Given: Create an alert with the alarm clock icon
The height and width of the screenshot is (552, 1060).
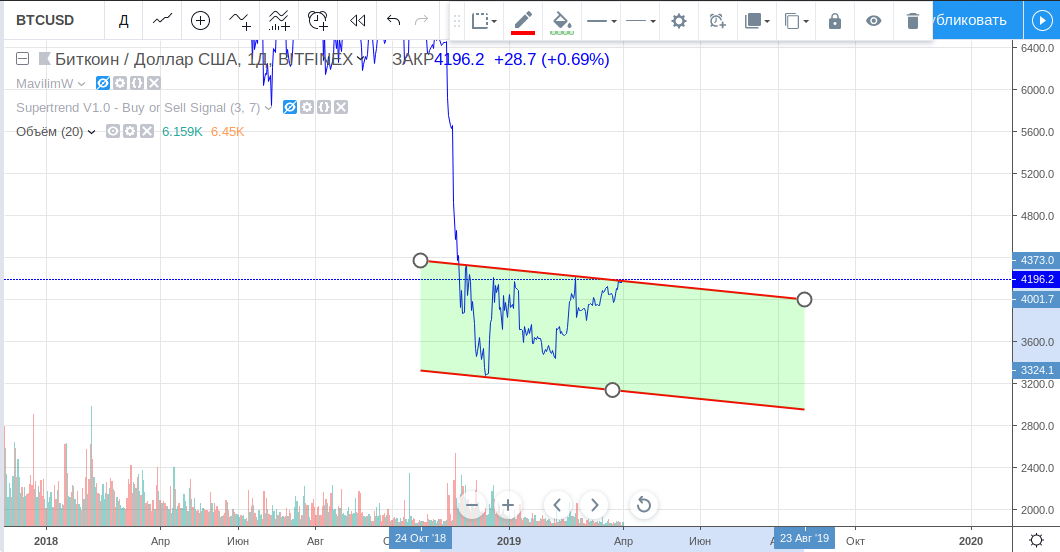Looking at the screenshot, I should [318, 20].
